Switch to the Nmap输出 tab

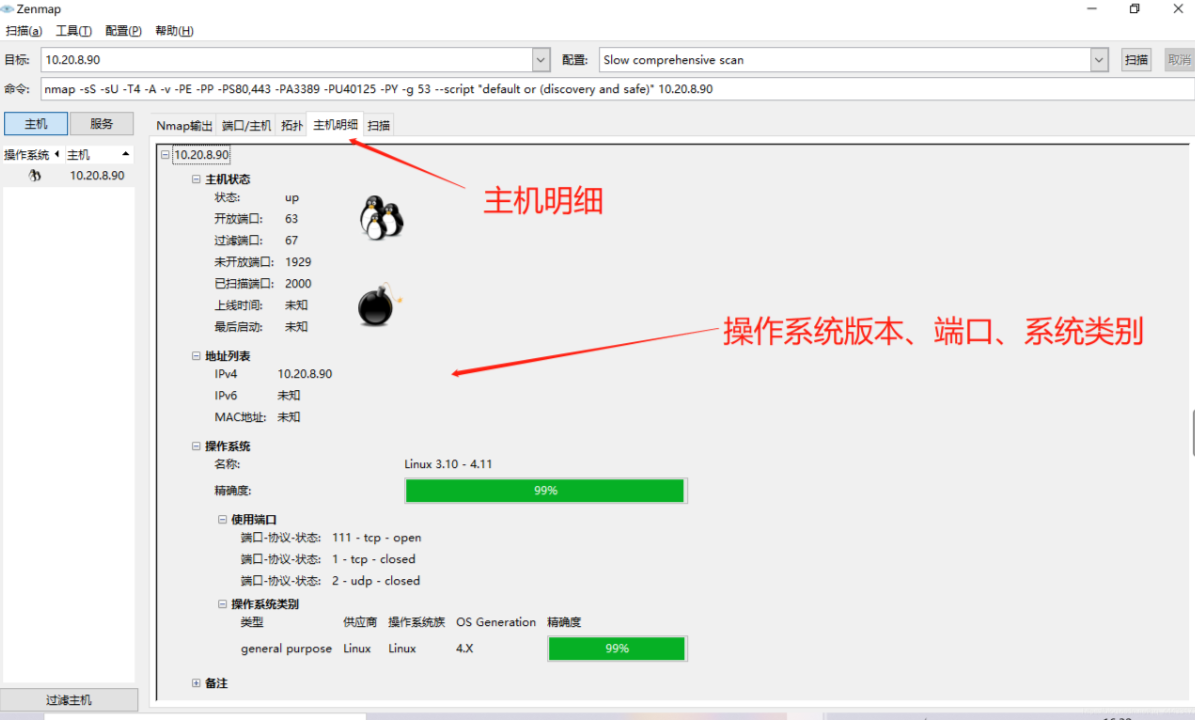[184, 126]
